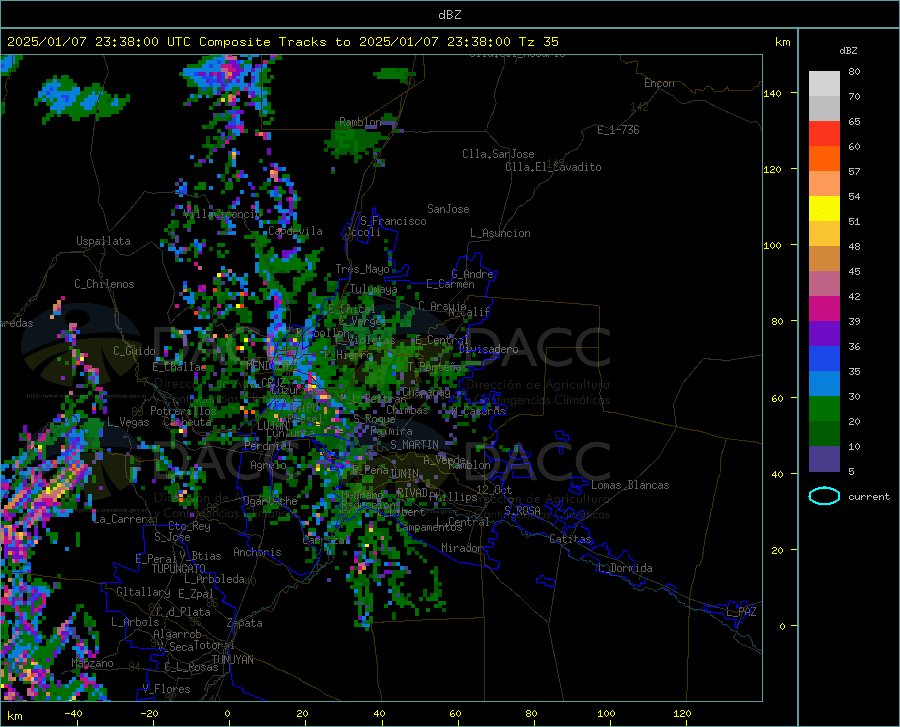Click the Gltallary label

point(143,592)
